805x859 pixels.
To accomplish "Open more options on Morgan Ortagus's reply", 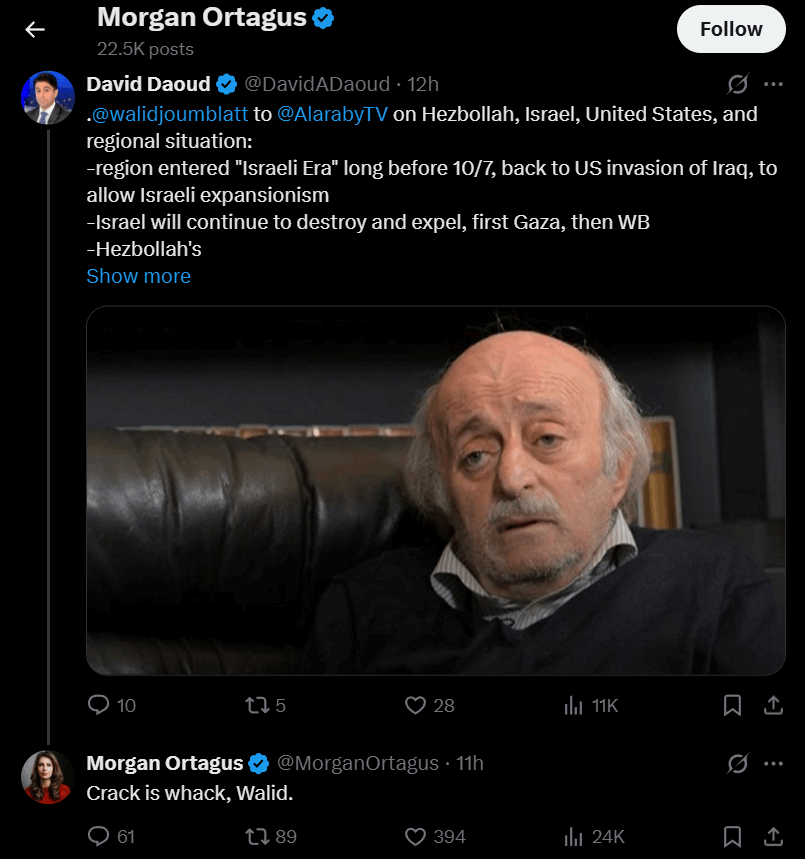I will click(x=773, y=763).
